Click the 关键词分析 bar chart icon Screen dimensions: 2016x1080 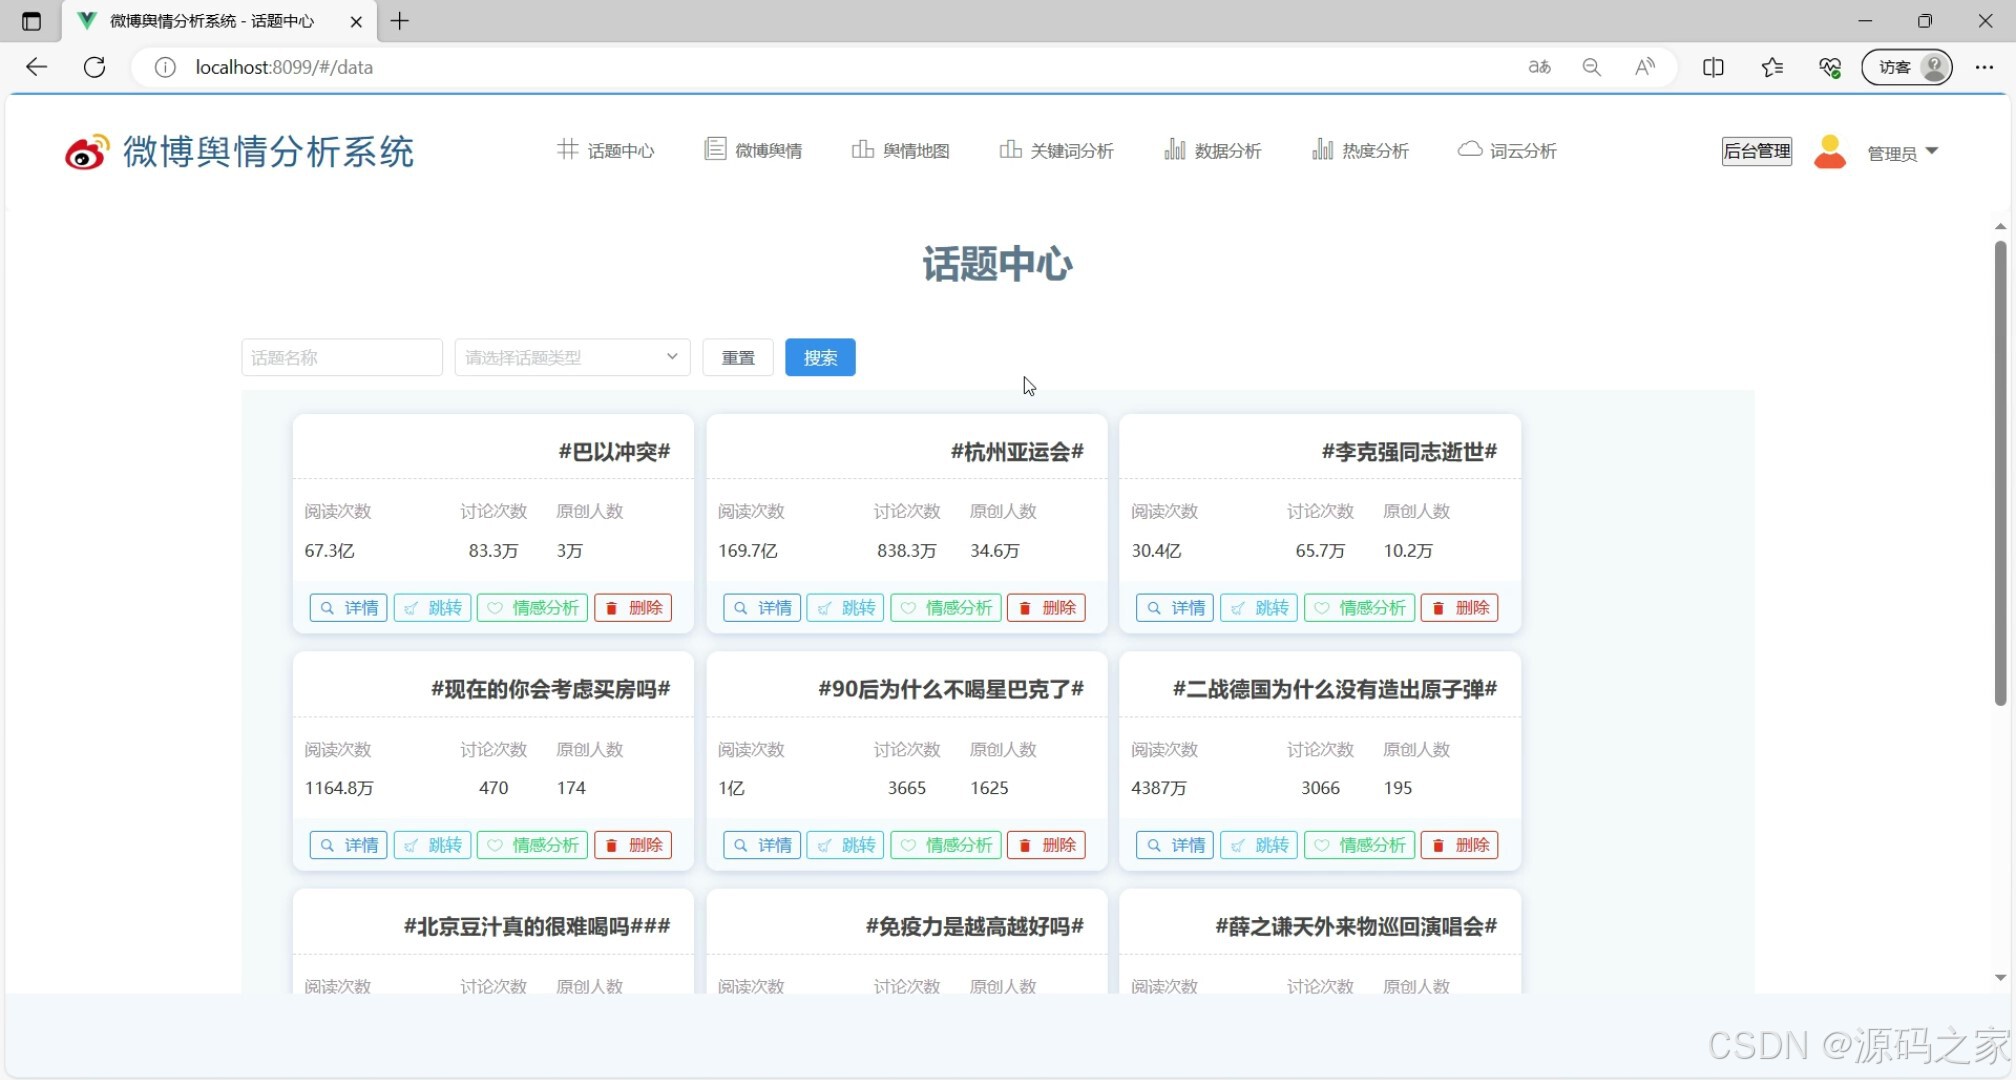click(1010, 148)
